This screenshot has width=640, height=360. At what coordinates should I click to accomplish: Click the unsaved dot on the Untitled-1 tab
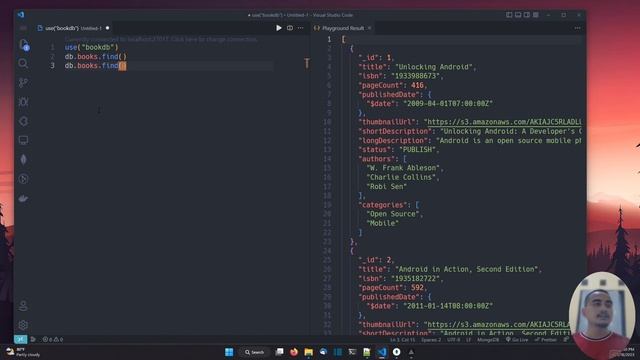tap(107, 28)
